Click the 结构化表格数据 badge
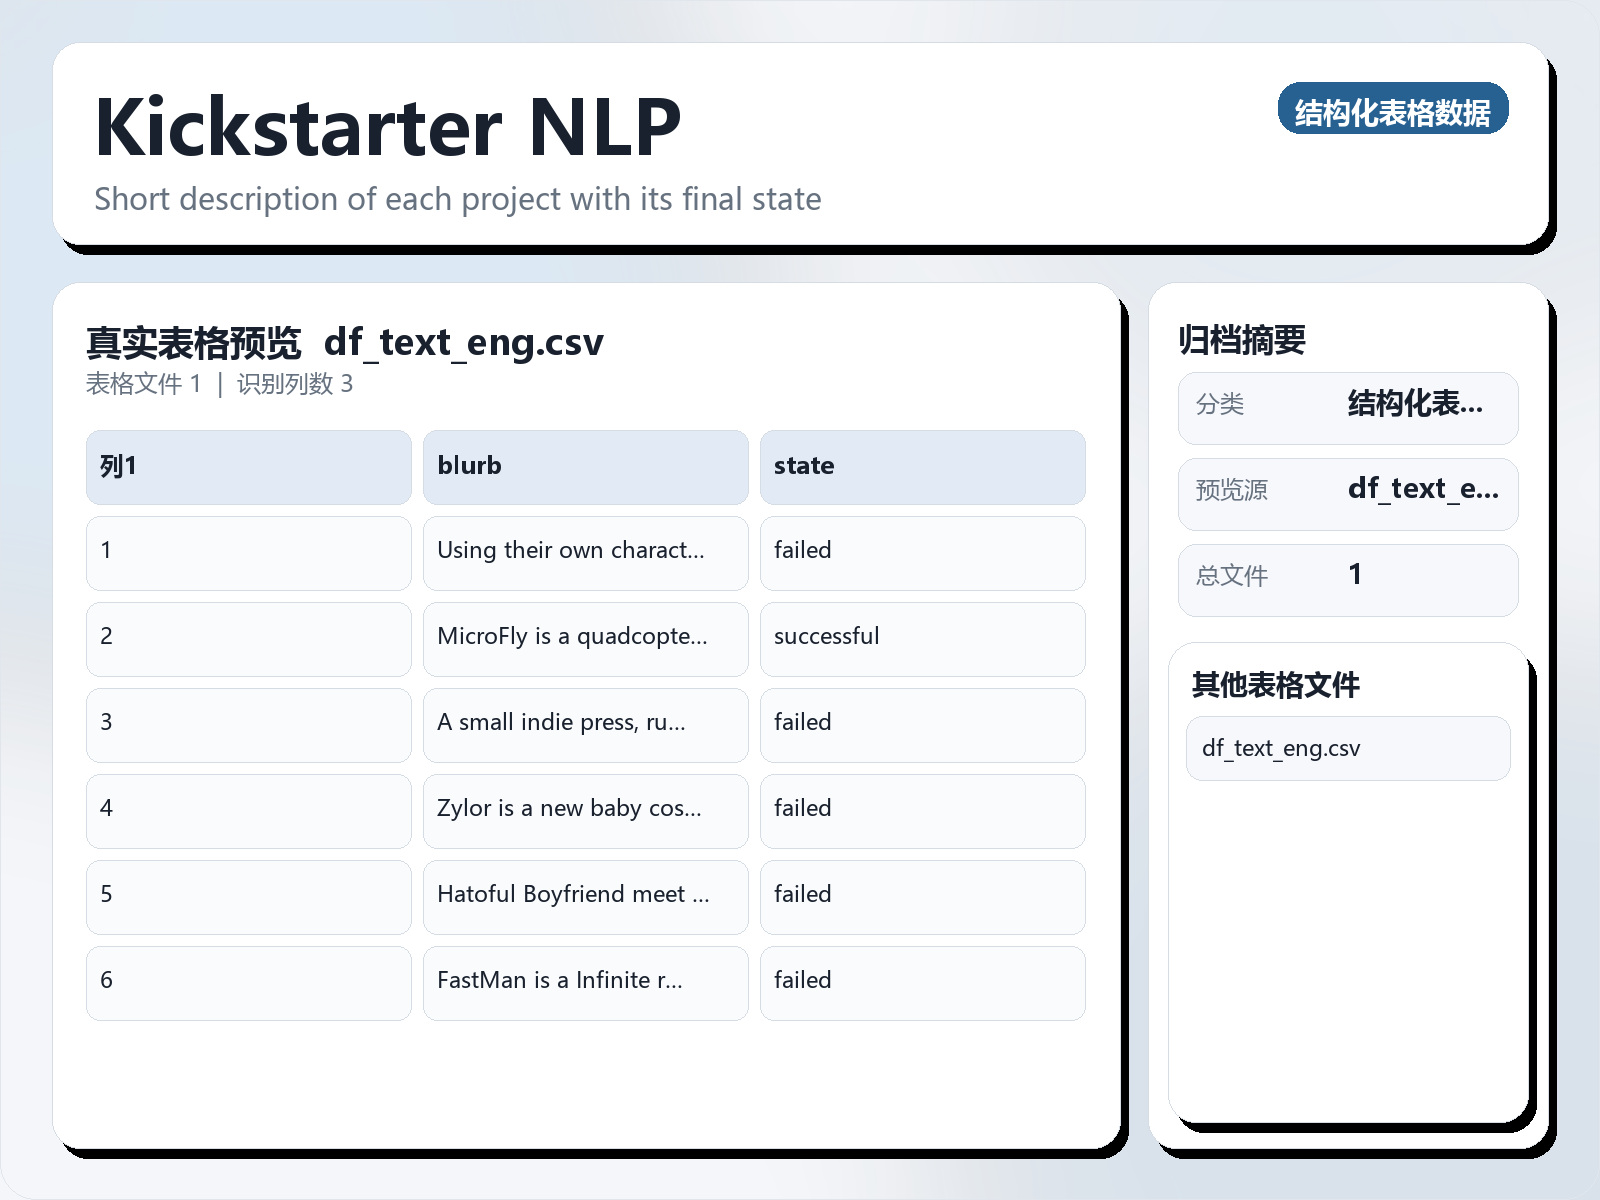 point(1393,110)
